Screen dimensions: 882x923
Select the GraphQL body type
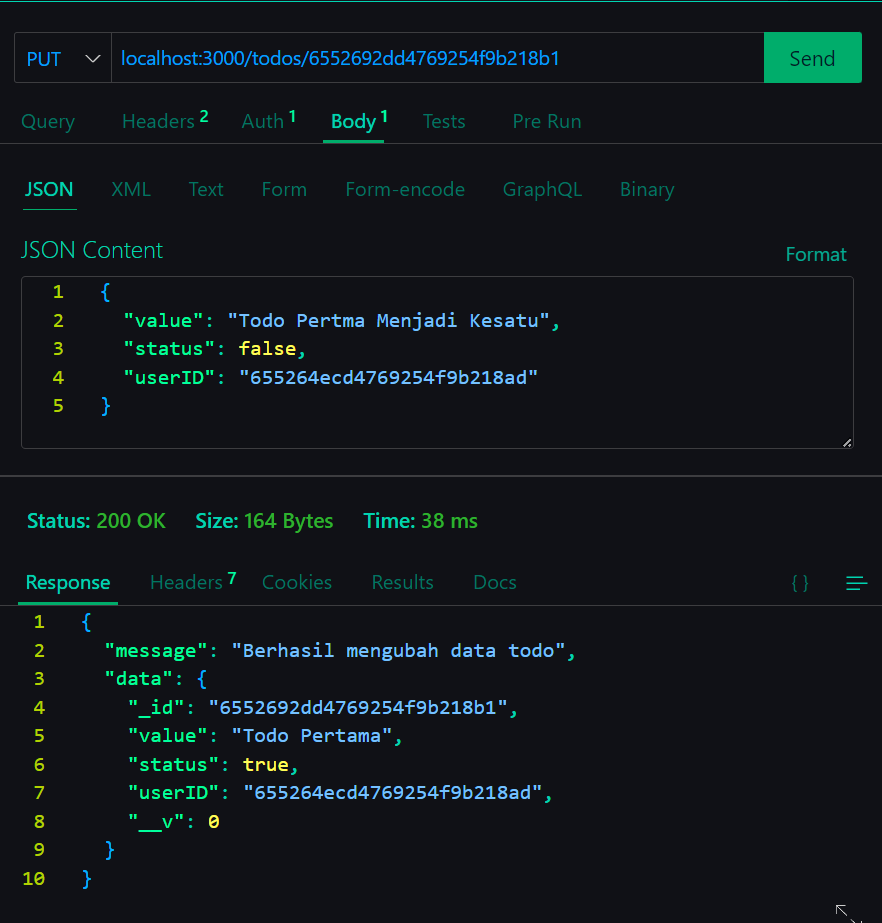point(542,189)
